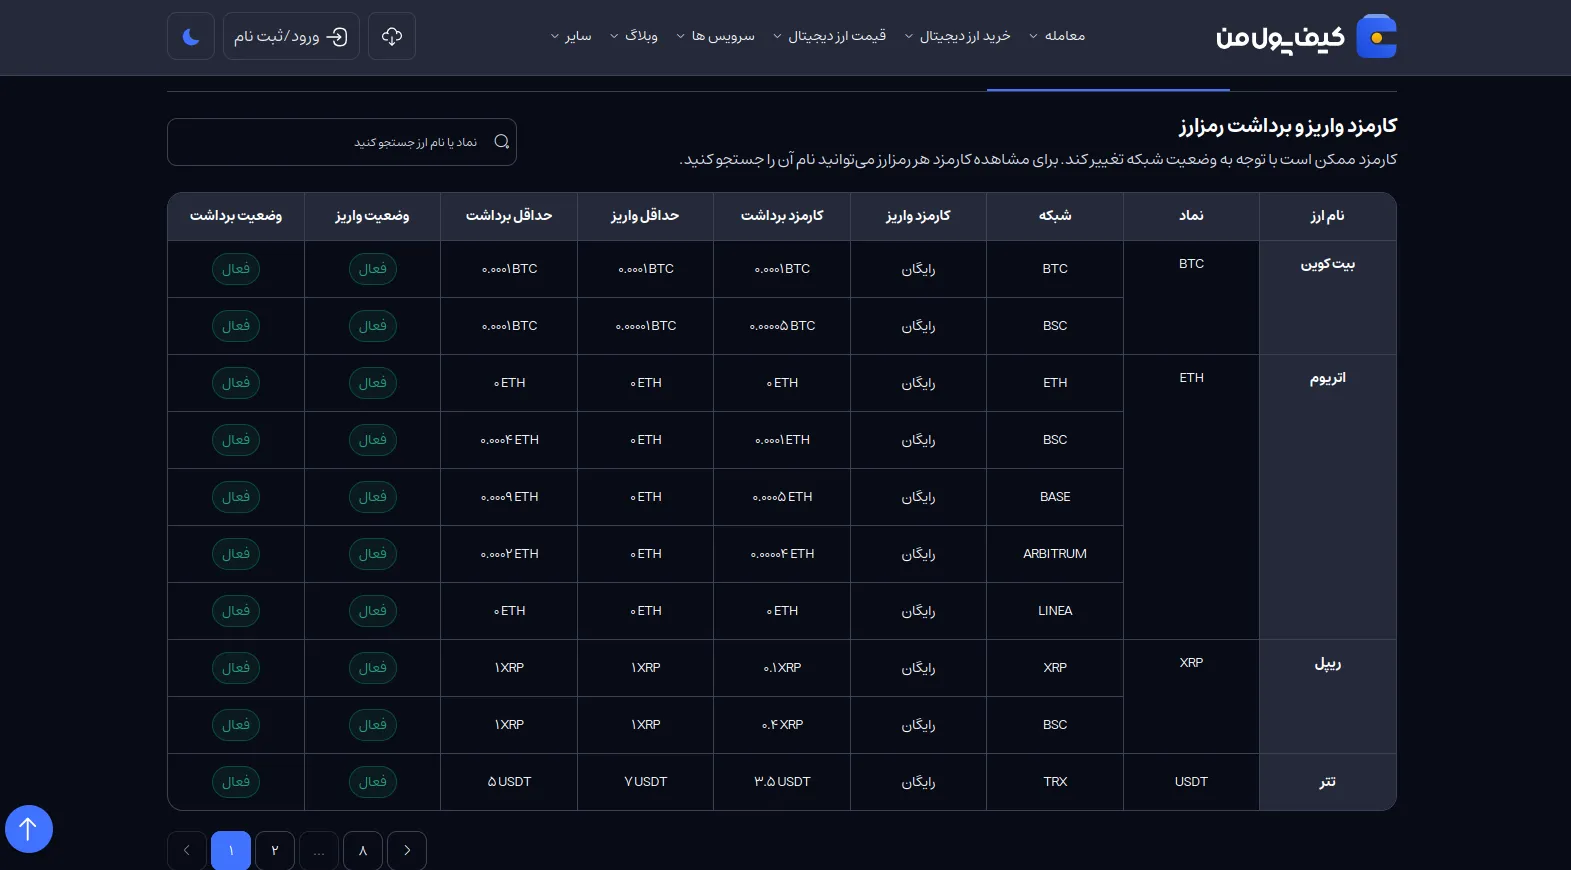1571x870 pixels.
Task: Click the TRX network cell
Action: click(x=1055, y=782)
